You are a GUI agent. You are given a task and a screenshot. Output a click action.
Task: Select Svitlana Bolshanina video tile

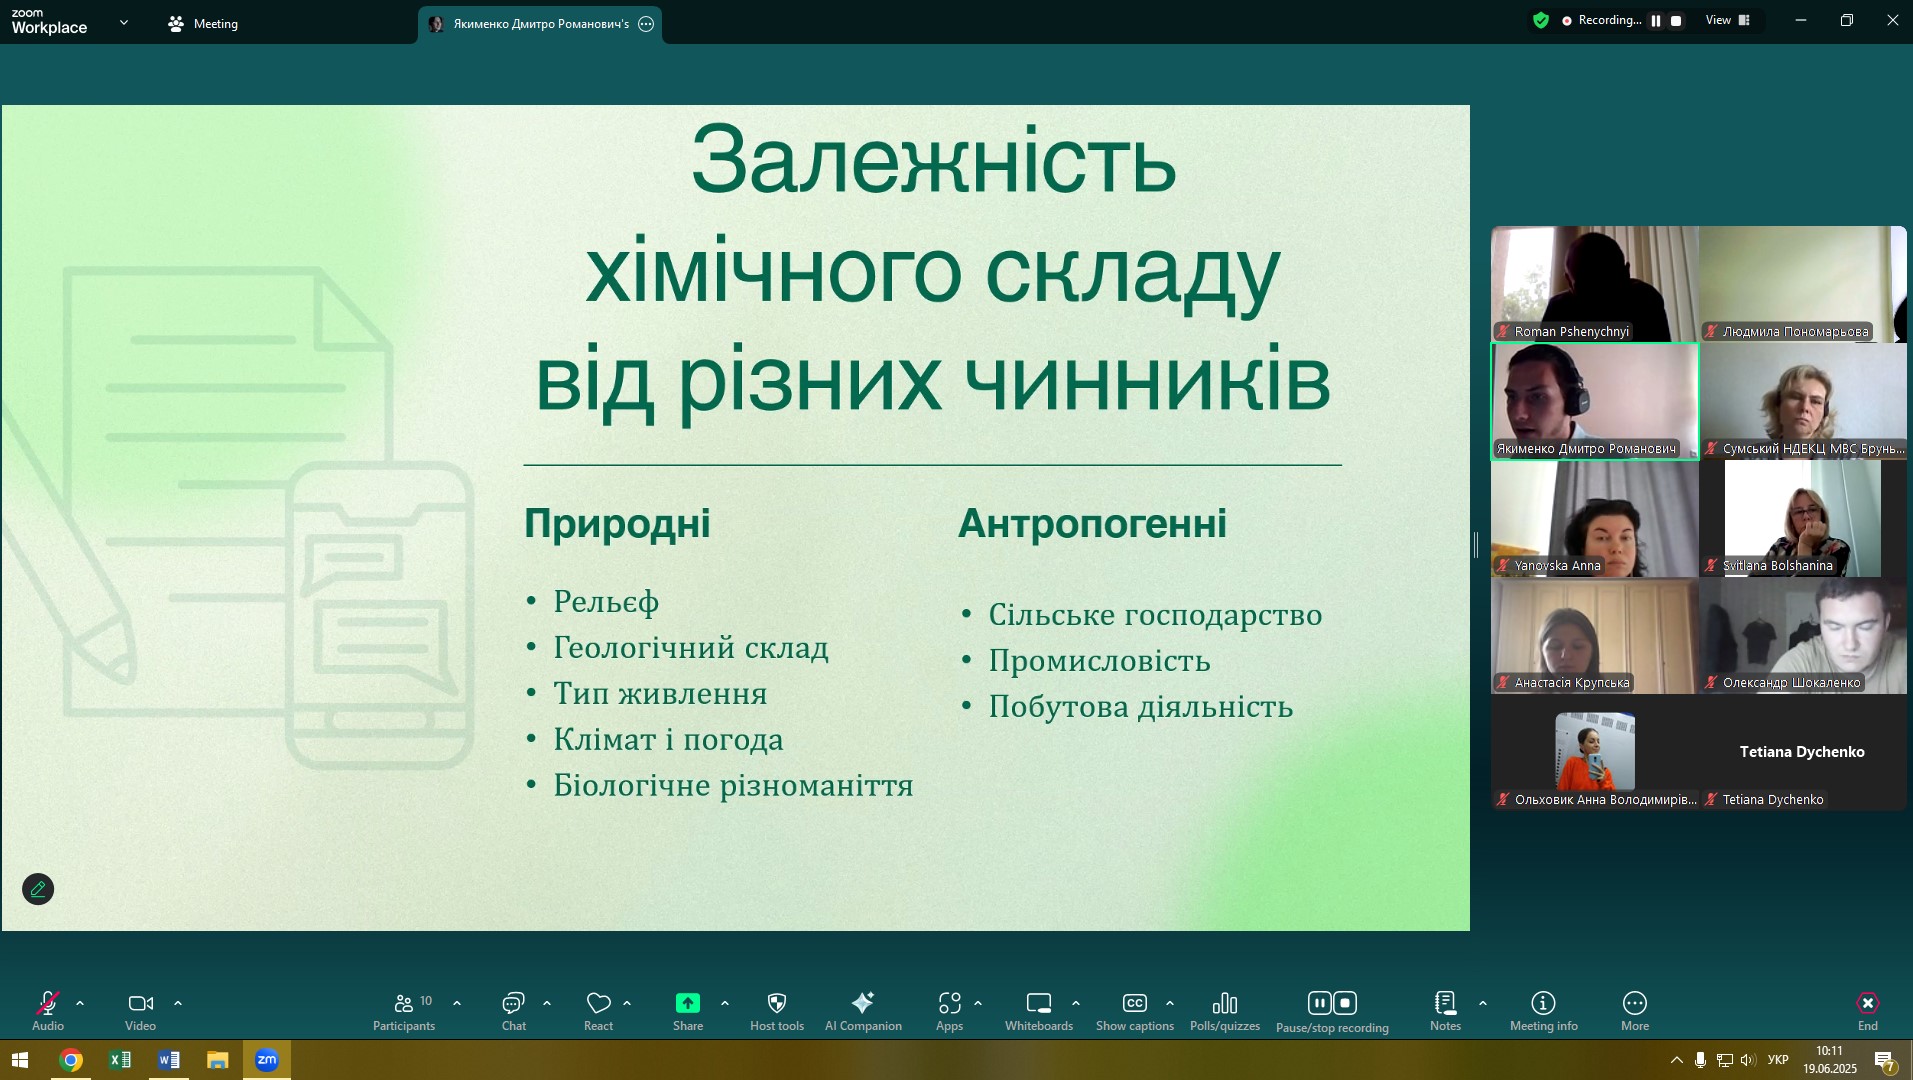(x=1803, y=518)
